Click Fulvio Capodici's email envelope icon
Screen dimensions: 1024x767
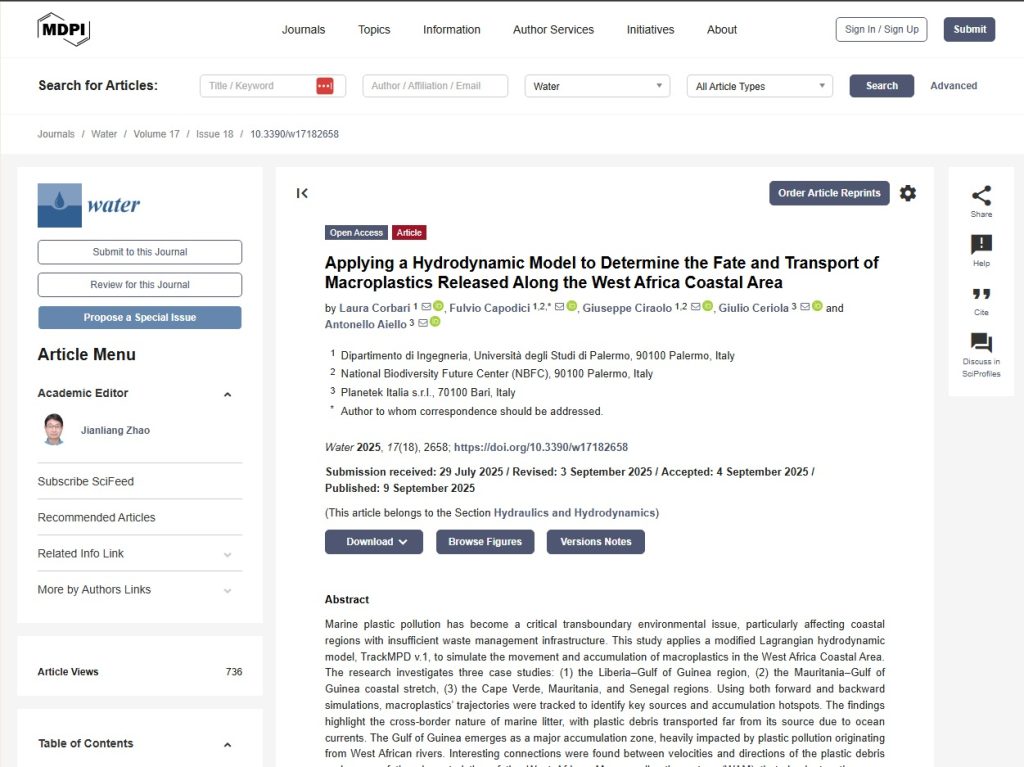coord(557,307)
